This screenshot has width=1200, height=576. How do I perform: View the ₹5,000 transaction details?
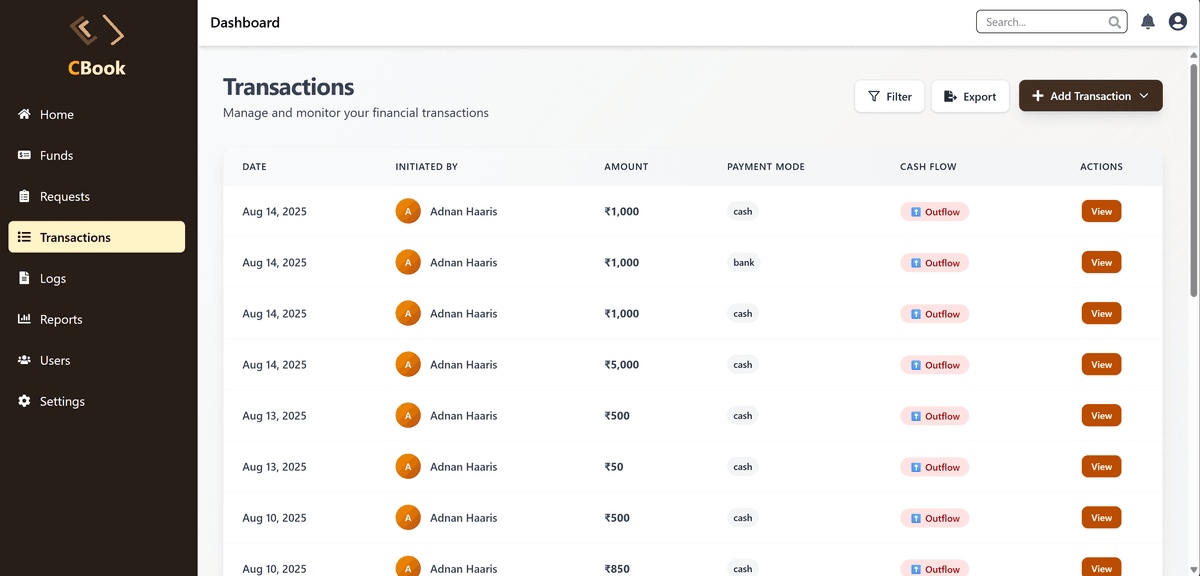1101,364
